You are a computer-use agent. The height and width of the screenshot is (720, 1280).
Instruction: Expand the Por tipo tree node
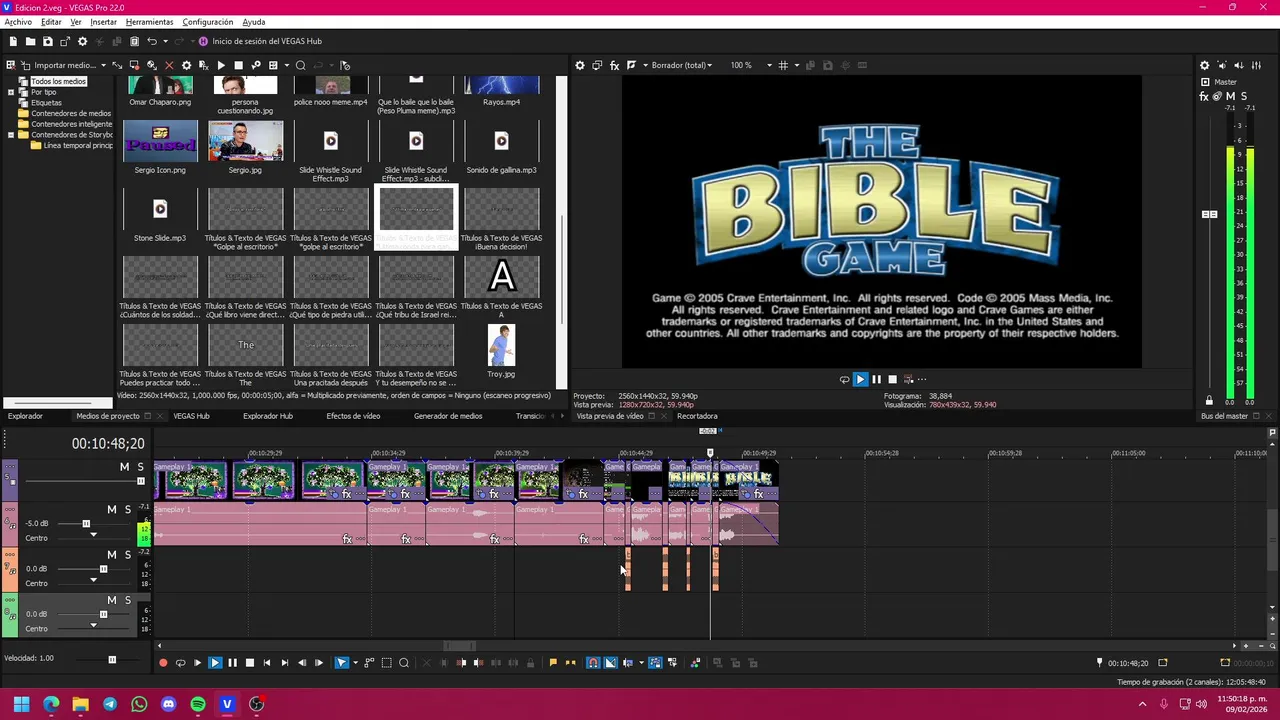point(11,92)
